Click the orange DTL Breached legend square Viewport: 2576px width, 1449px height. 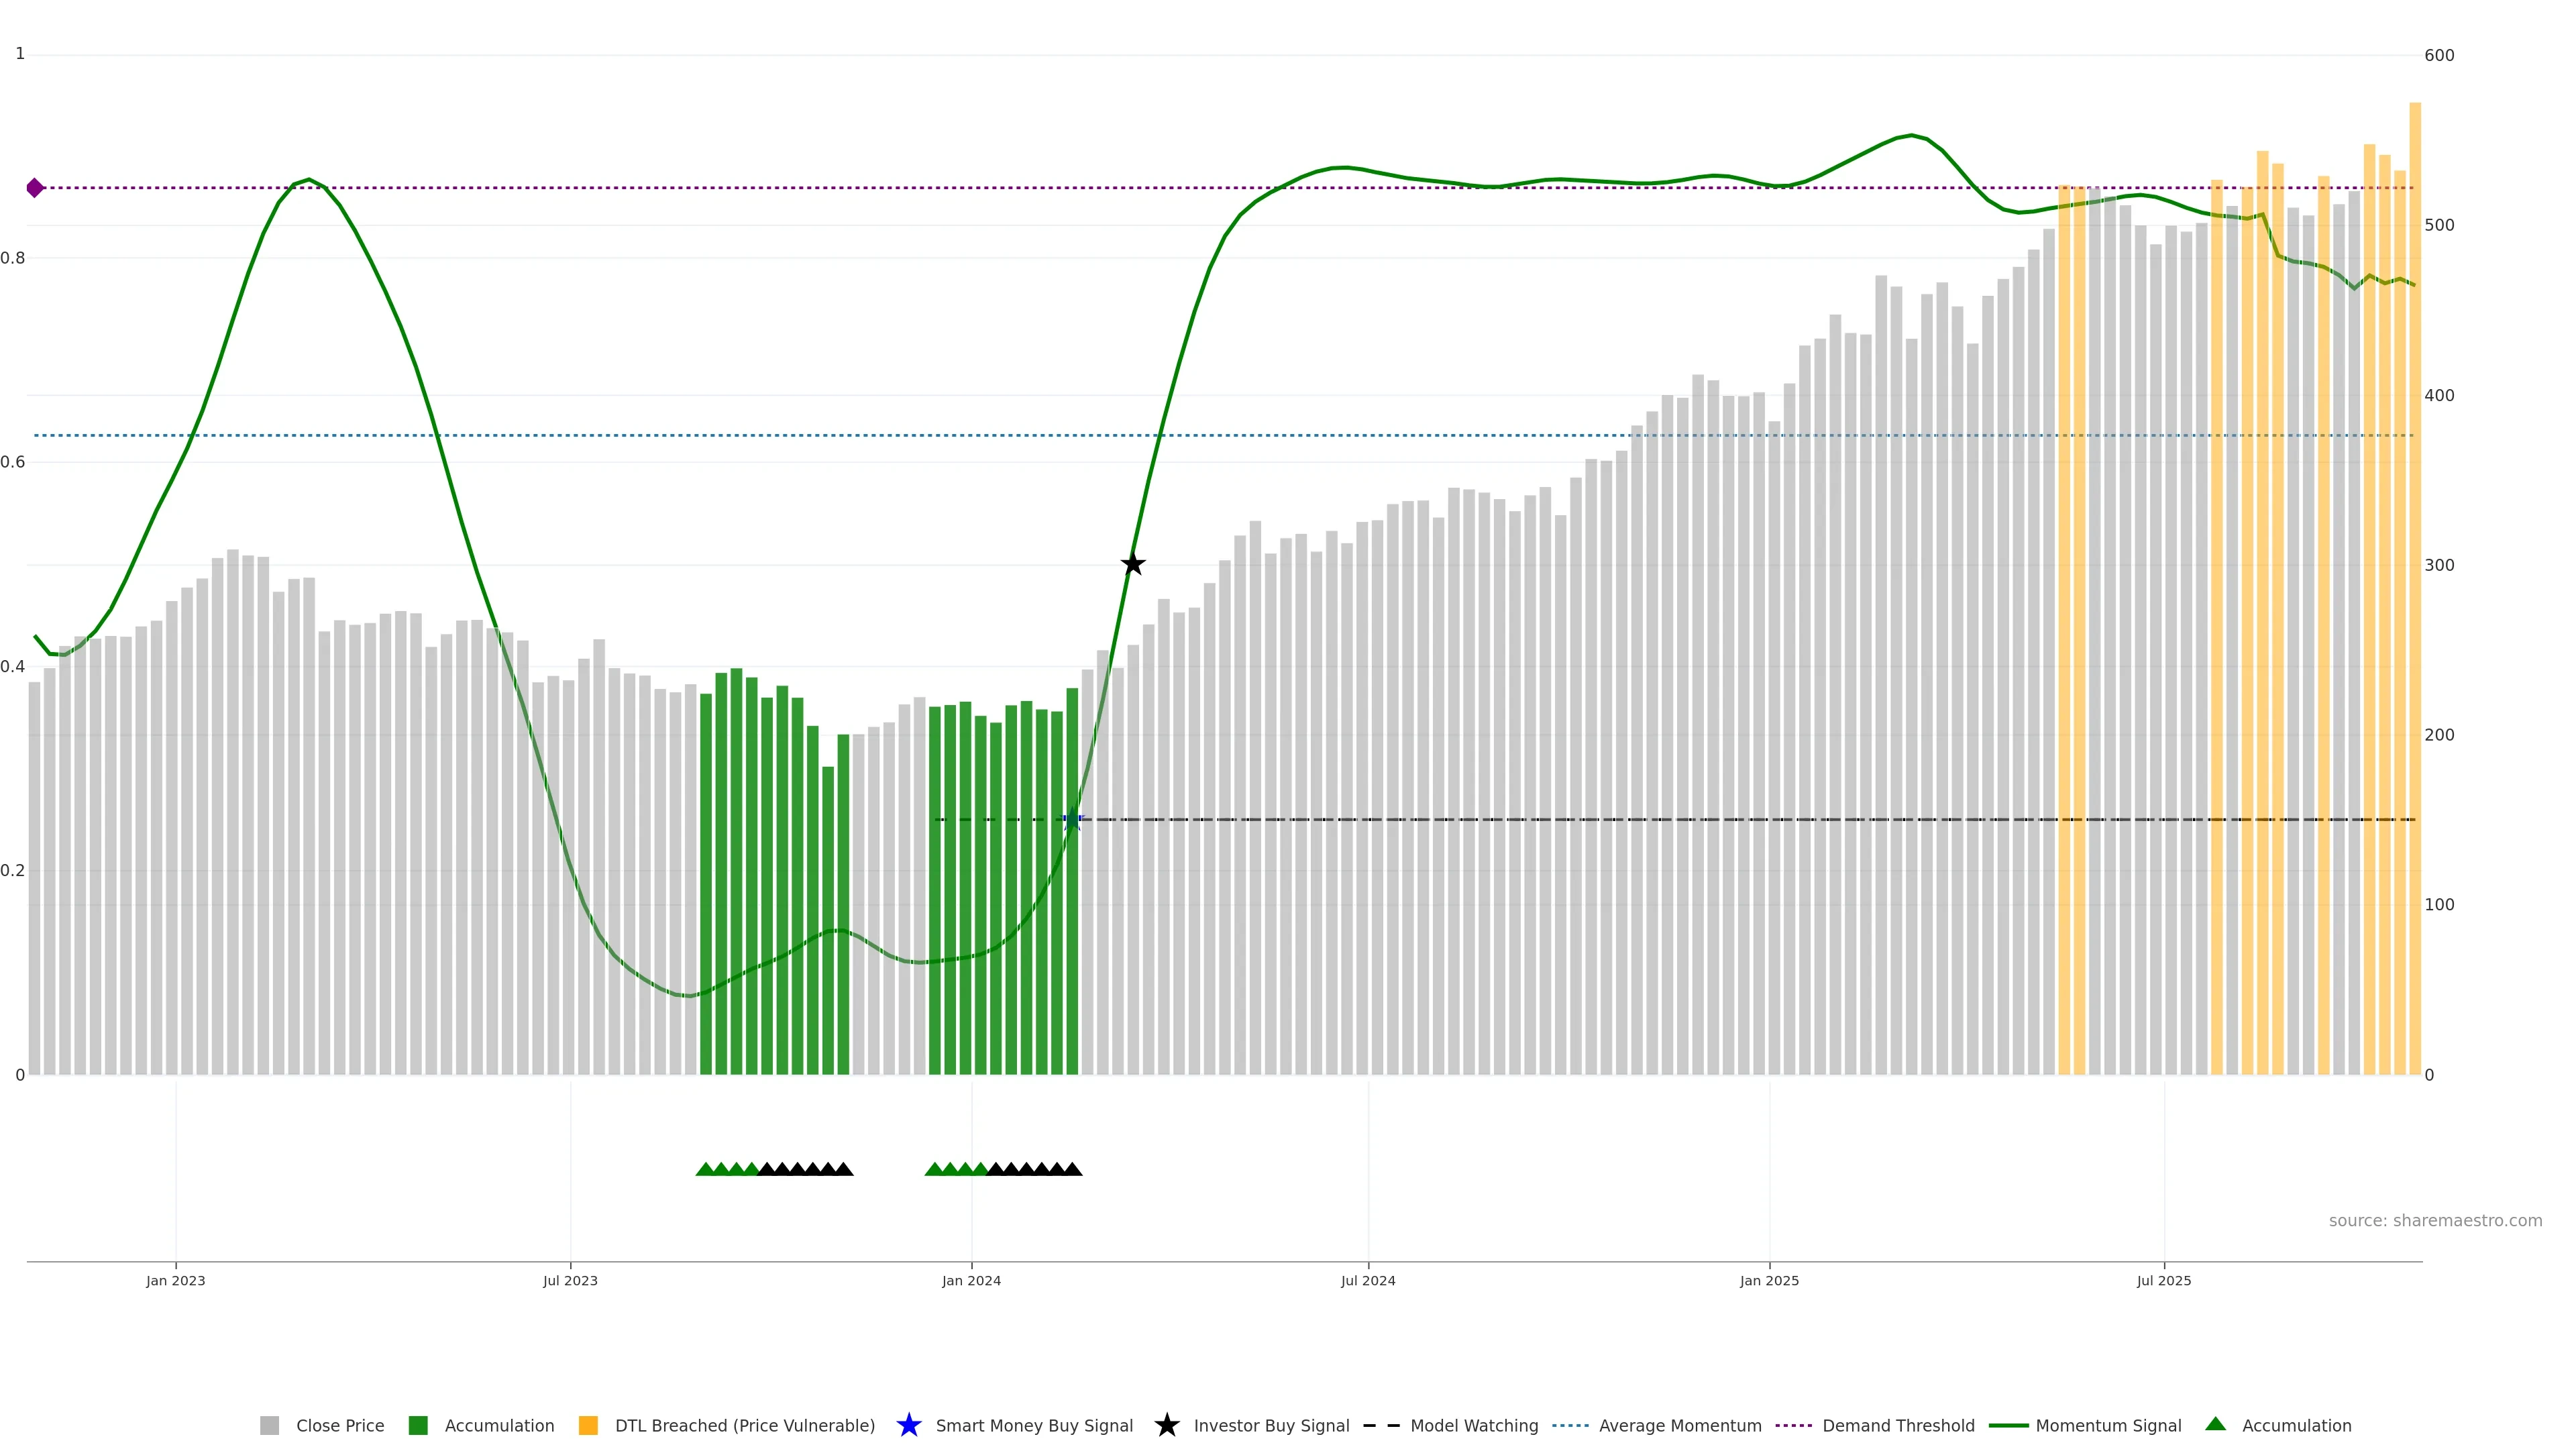588,1425
